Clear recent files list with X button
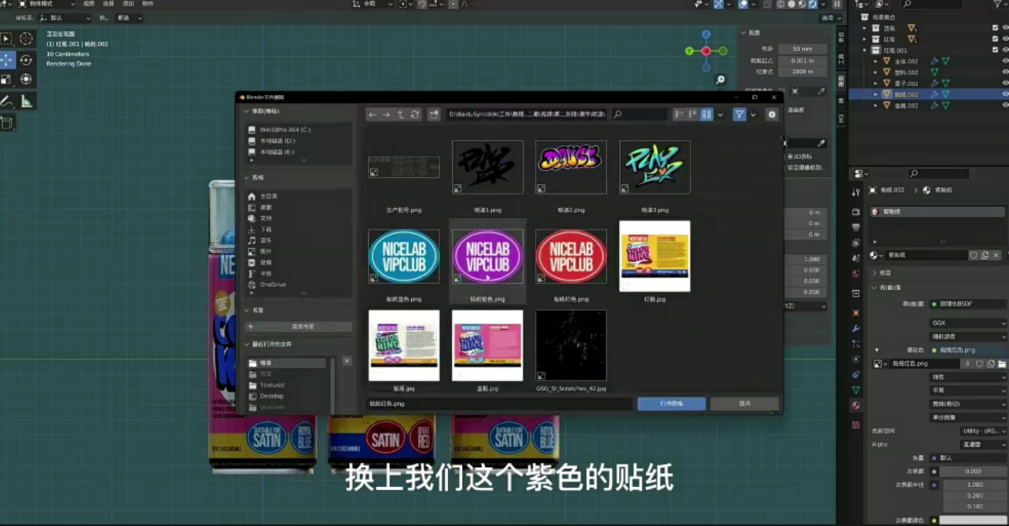The height and width of the screenshot is (526, 1009). 347,361
